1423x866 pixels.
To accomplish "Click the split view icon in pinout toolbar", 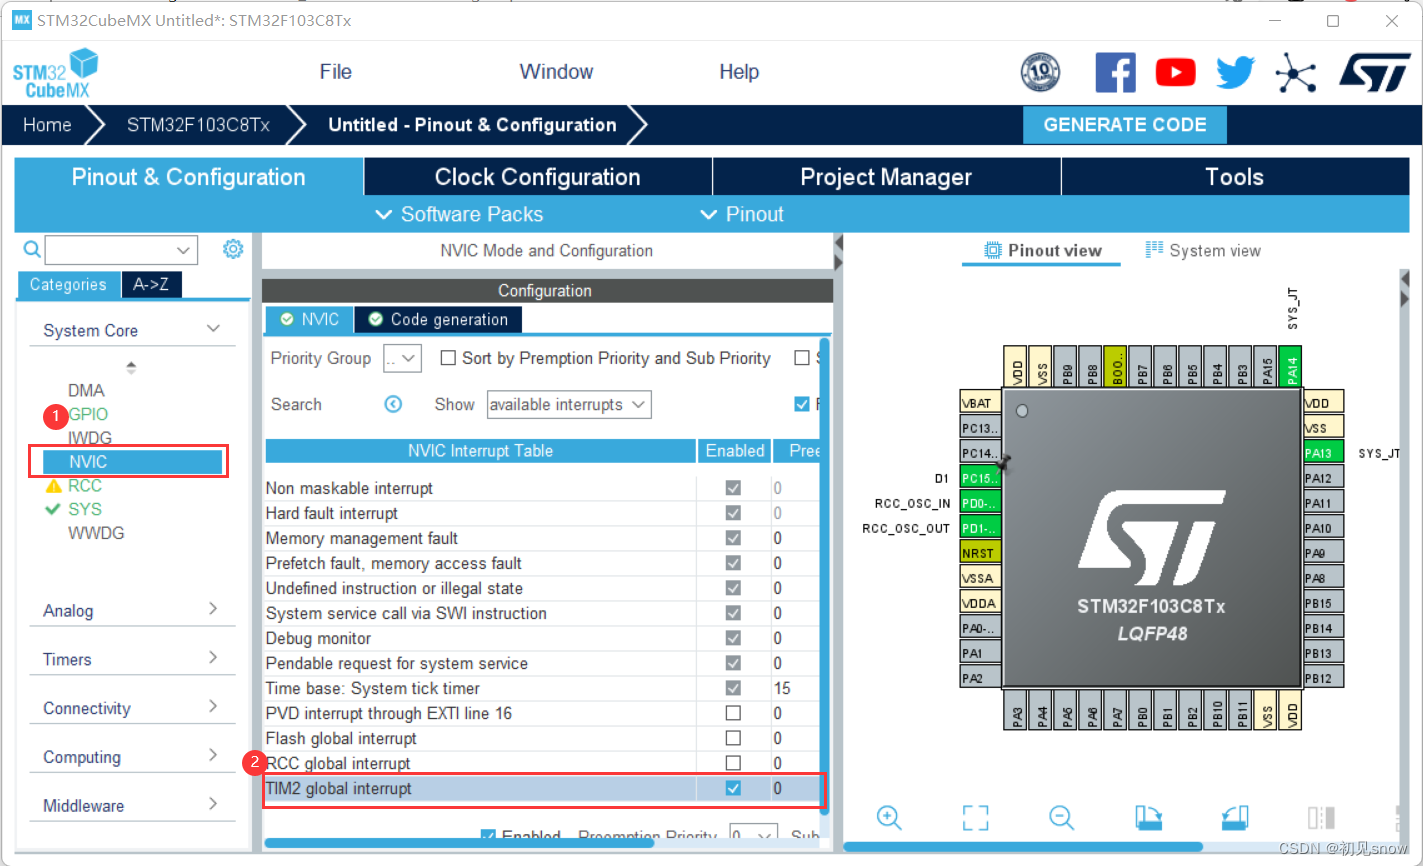I will click(x=1321, y=817).
